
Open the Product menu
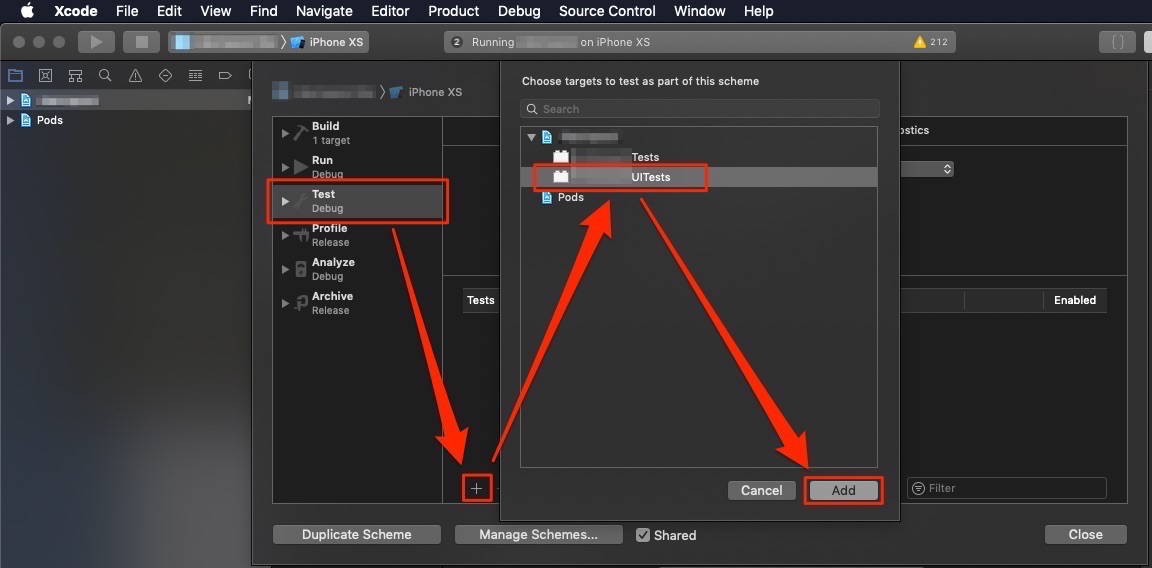pyautogui.click(x=453, y=11)
